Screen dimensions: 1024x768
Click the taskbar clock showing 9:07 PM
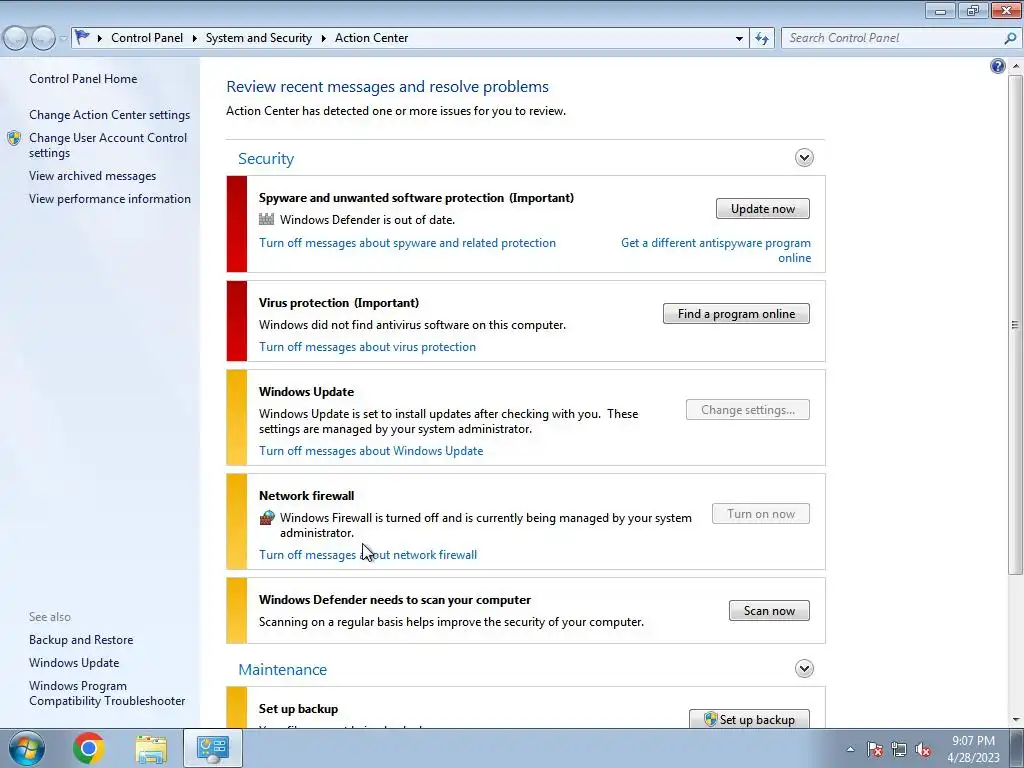[973, 749]
